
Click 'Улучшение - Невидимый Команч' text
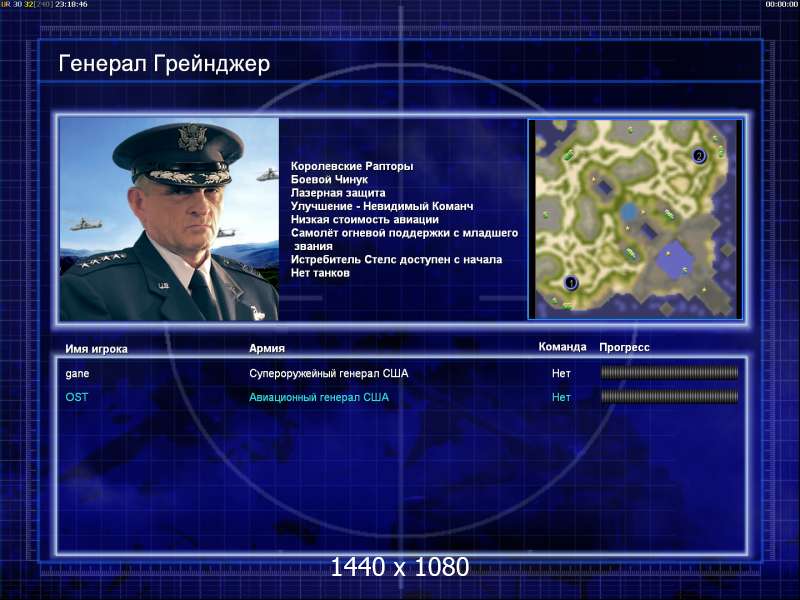click(382, 206)
